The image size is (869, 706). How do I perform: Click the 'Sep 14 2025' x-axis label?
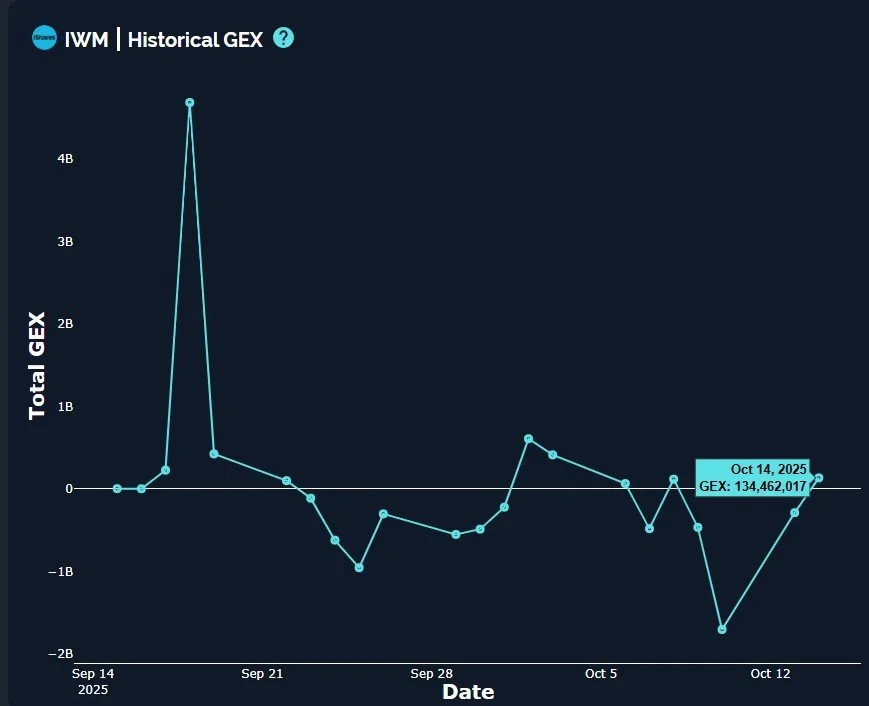93,682
